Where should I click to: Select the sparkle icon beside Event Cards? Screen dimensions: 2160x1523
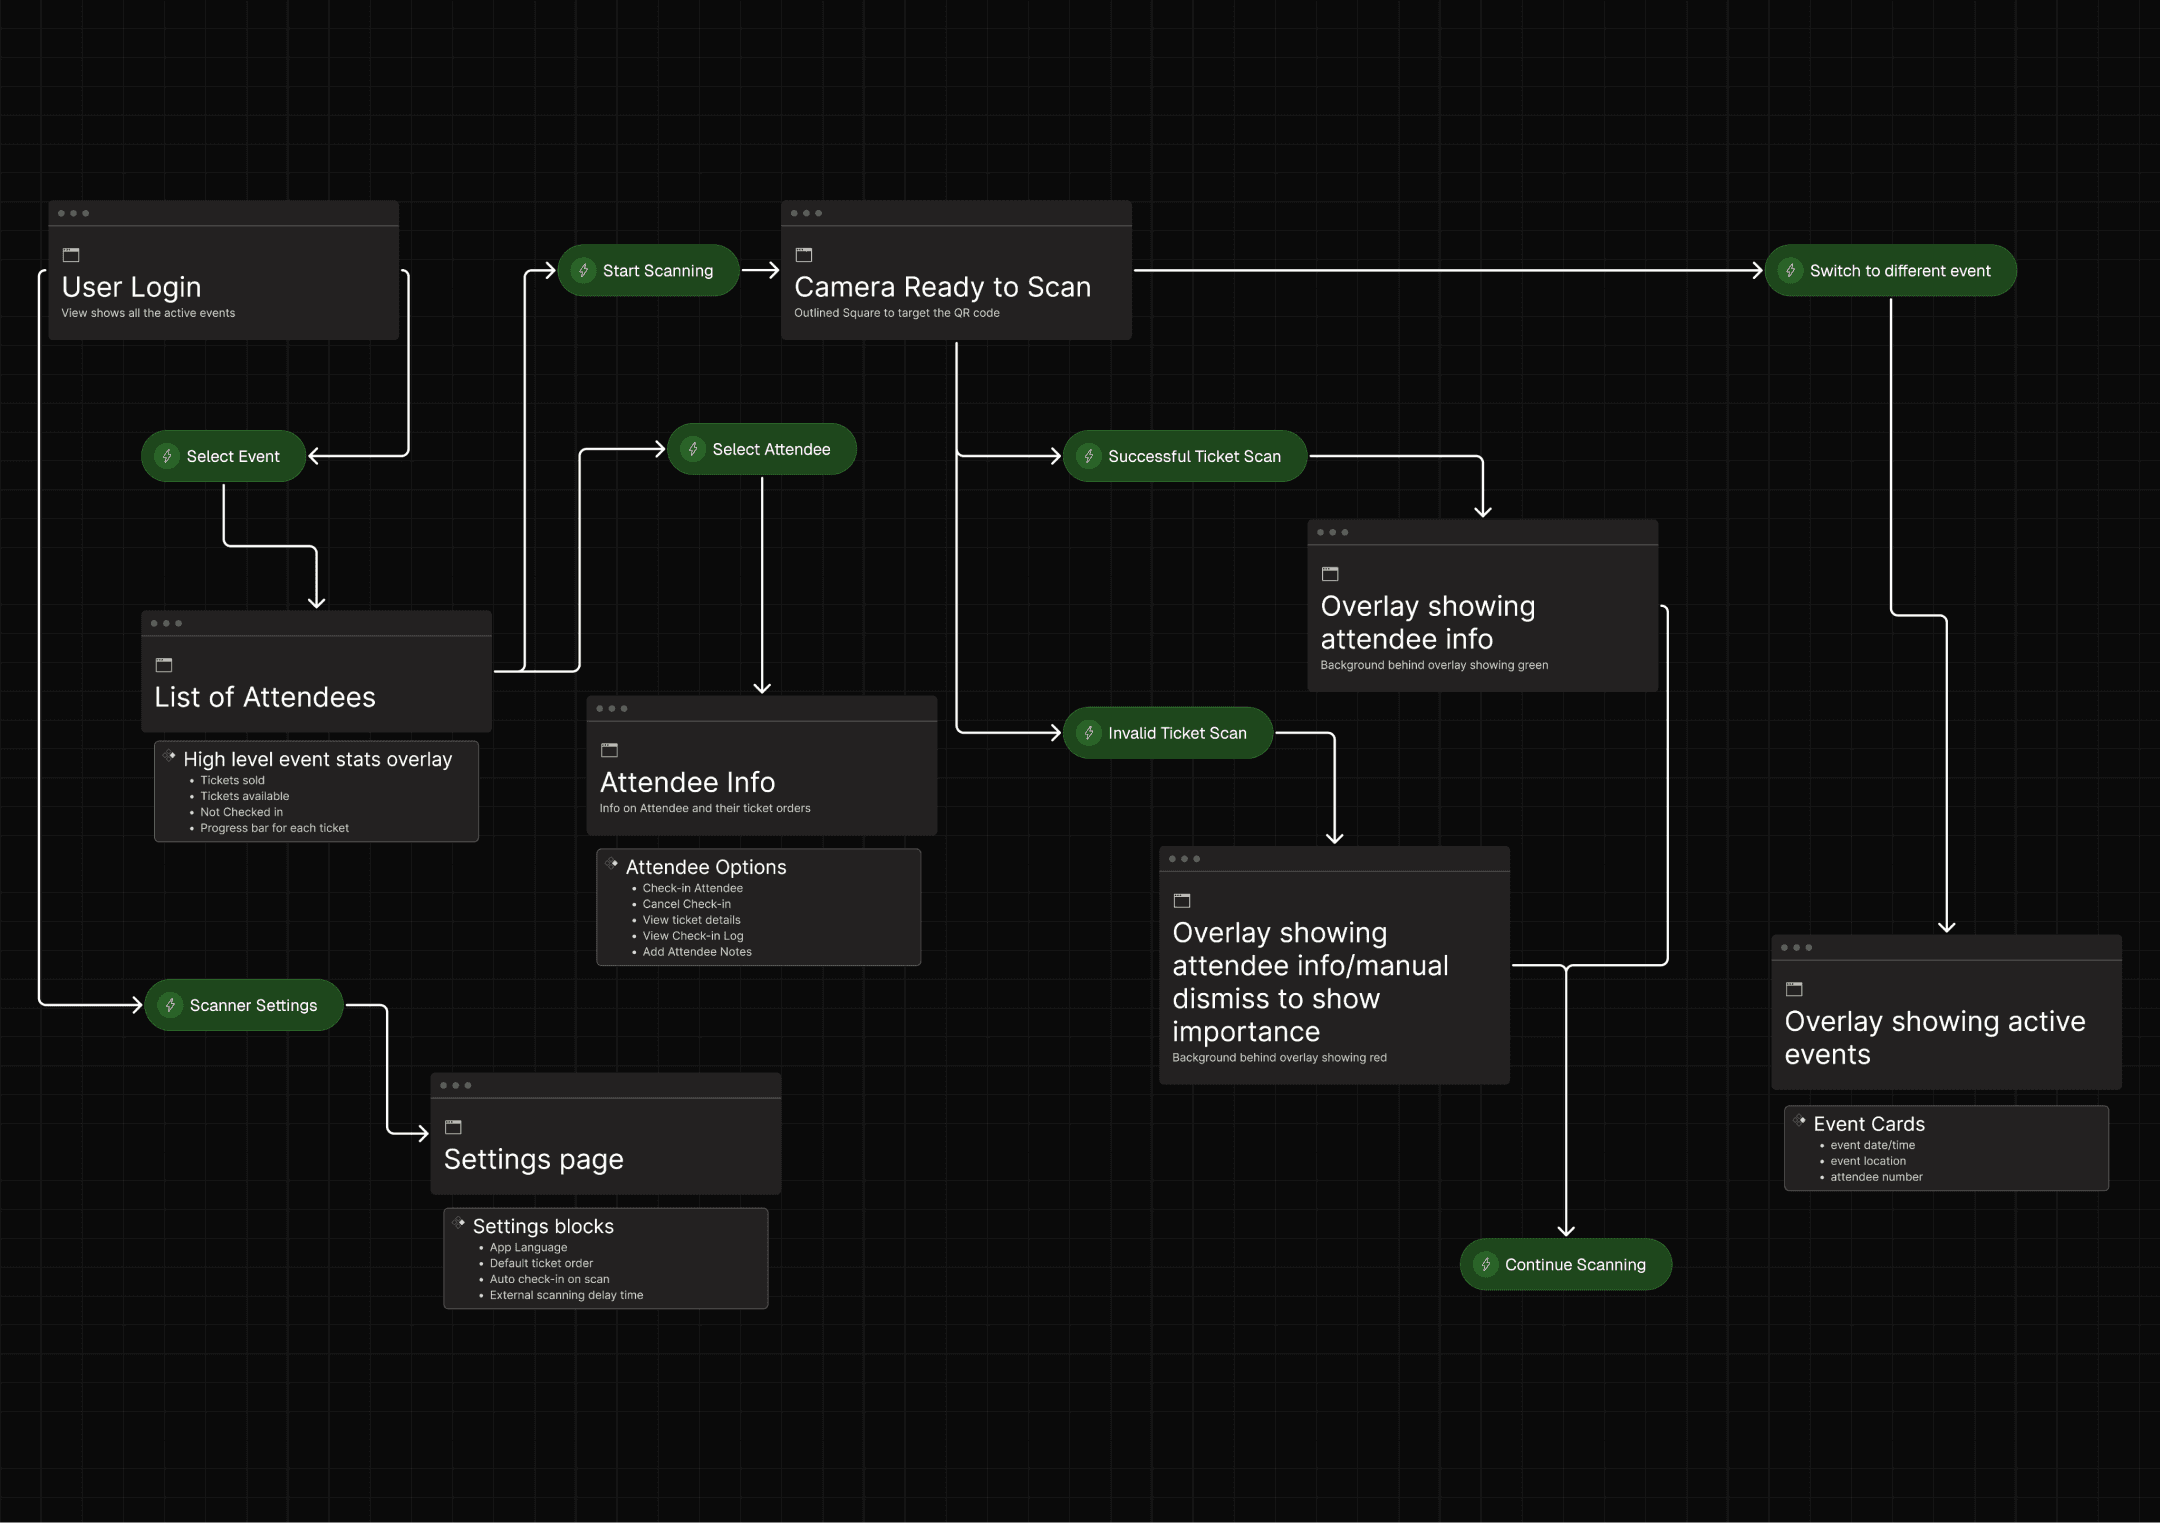1800,1119
